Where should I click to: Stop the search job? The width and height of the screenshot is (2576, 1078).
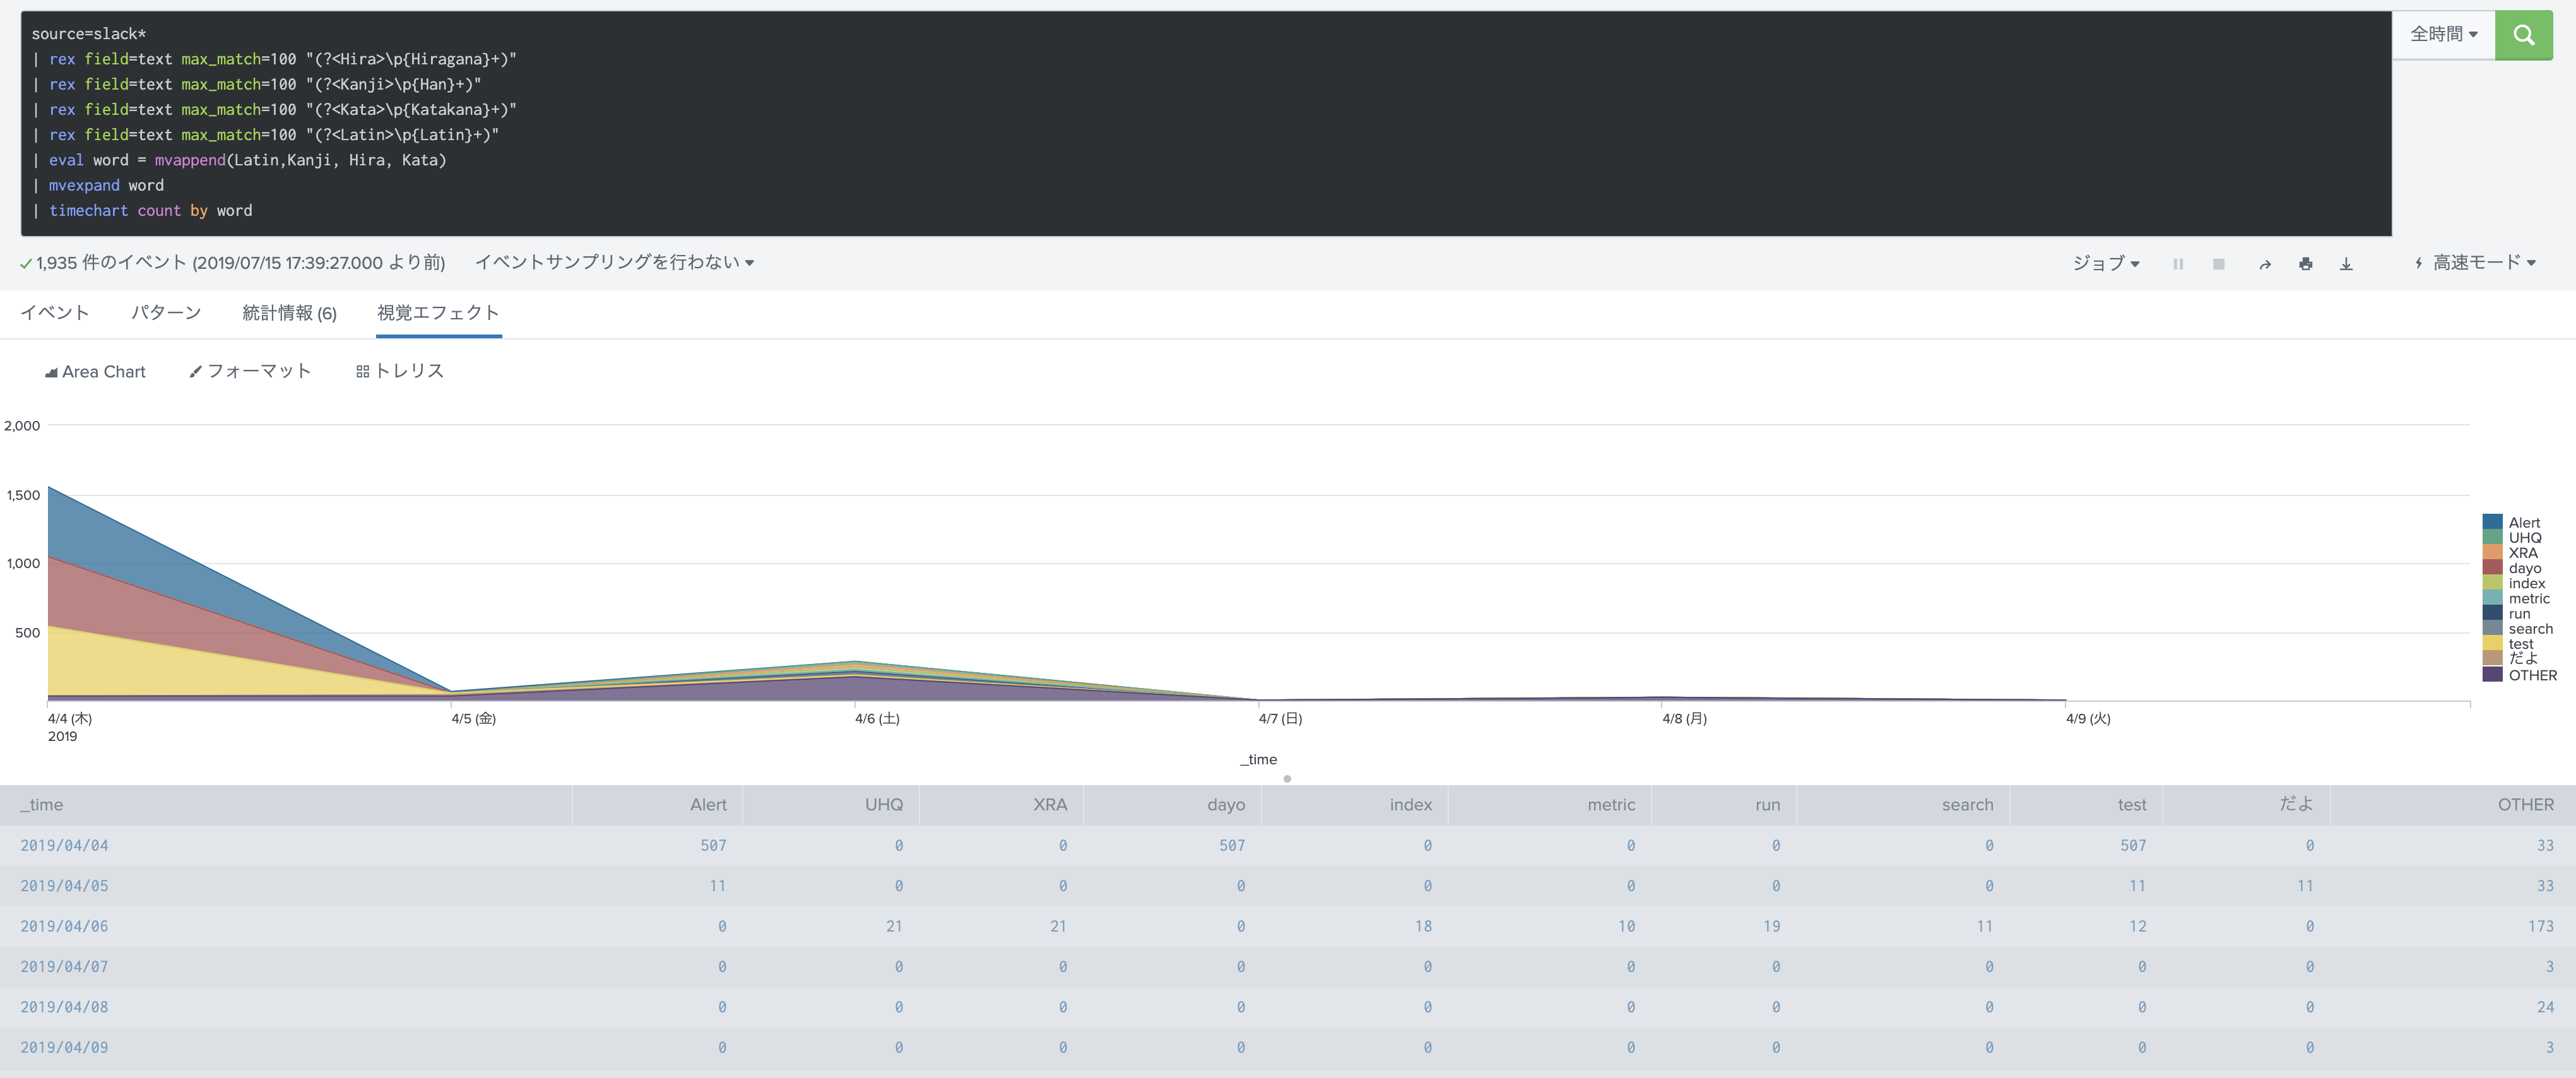point(2218,264)
